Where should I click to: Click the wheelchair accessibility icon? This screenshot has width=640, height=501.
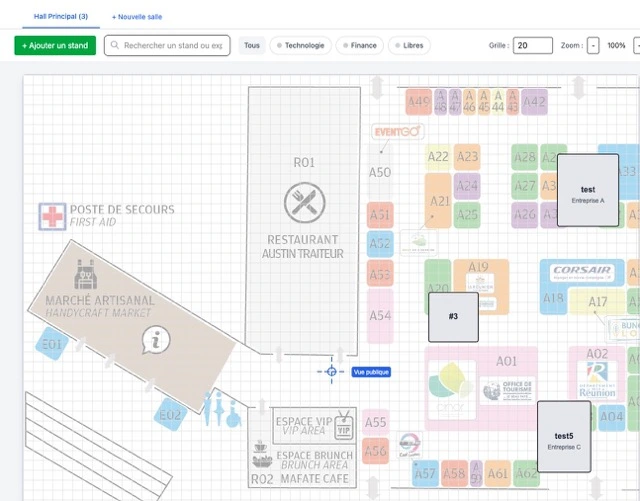(233, 414)
